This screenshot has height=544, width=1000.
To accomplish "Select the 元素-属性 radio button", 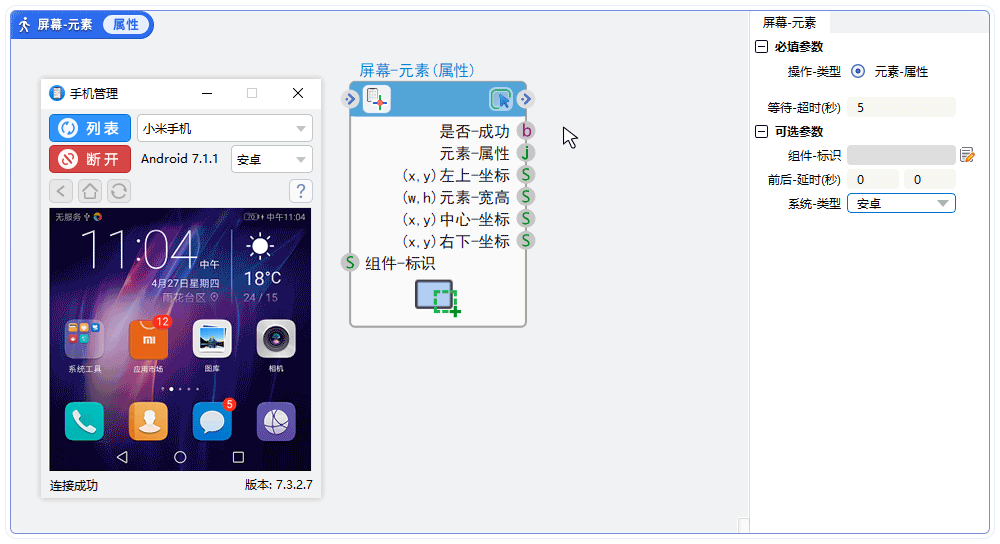I will tap(858, 71).
